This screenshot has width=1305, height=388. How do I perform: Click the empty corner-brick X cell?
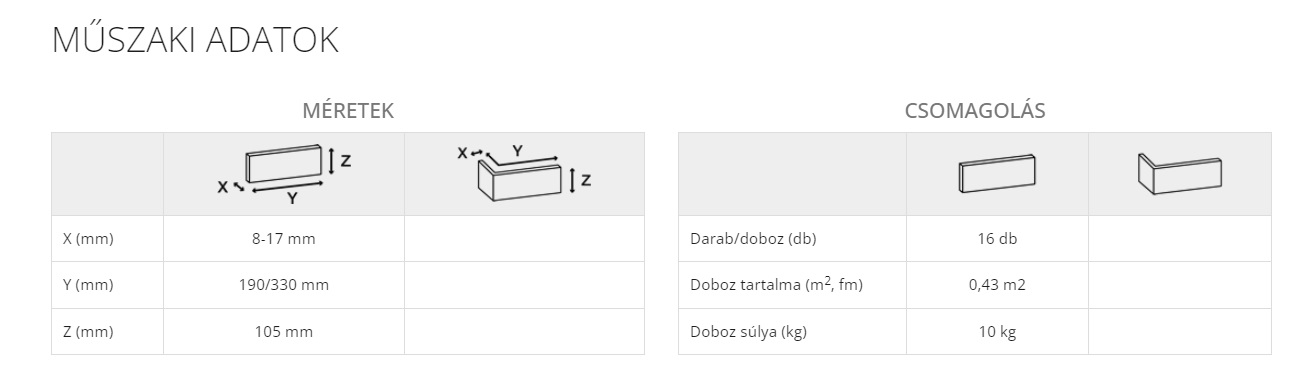click(x=524, y=239)
